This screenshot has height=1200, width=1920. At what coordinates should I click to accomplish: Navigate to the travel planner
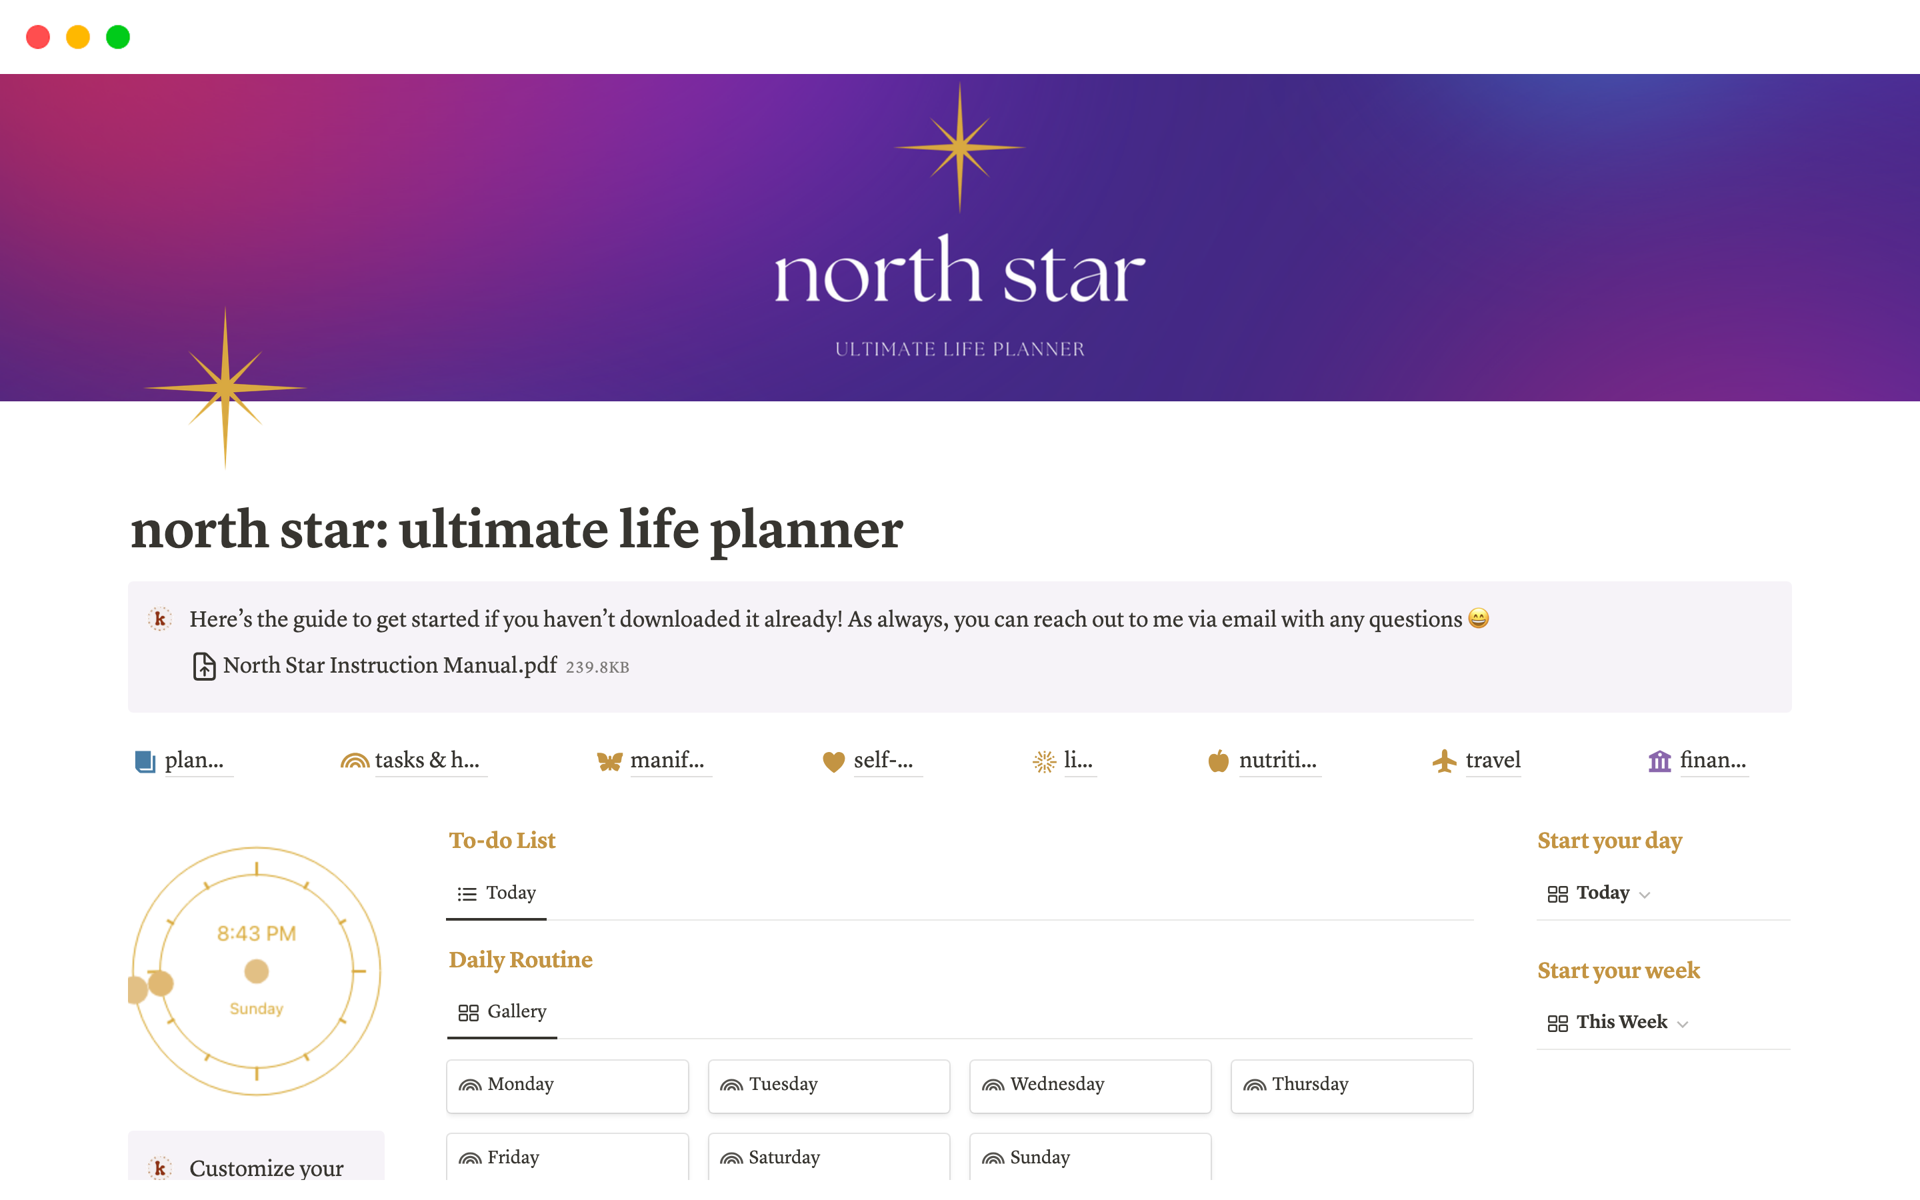click(1490, 758)
